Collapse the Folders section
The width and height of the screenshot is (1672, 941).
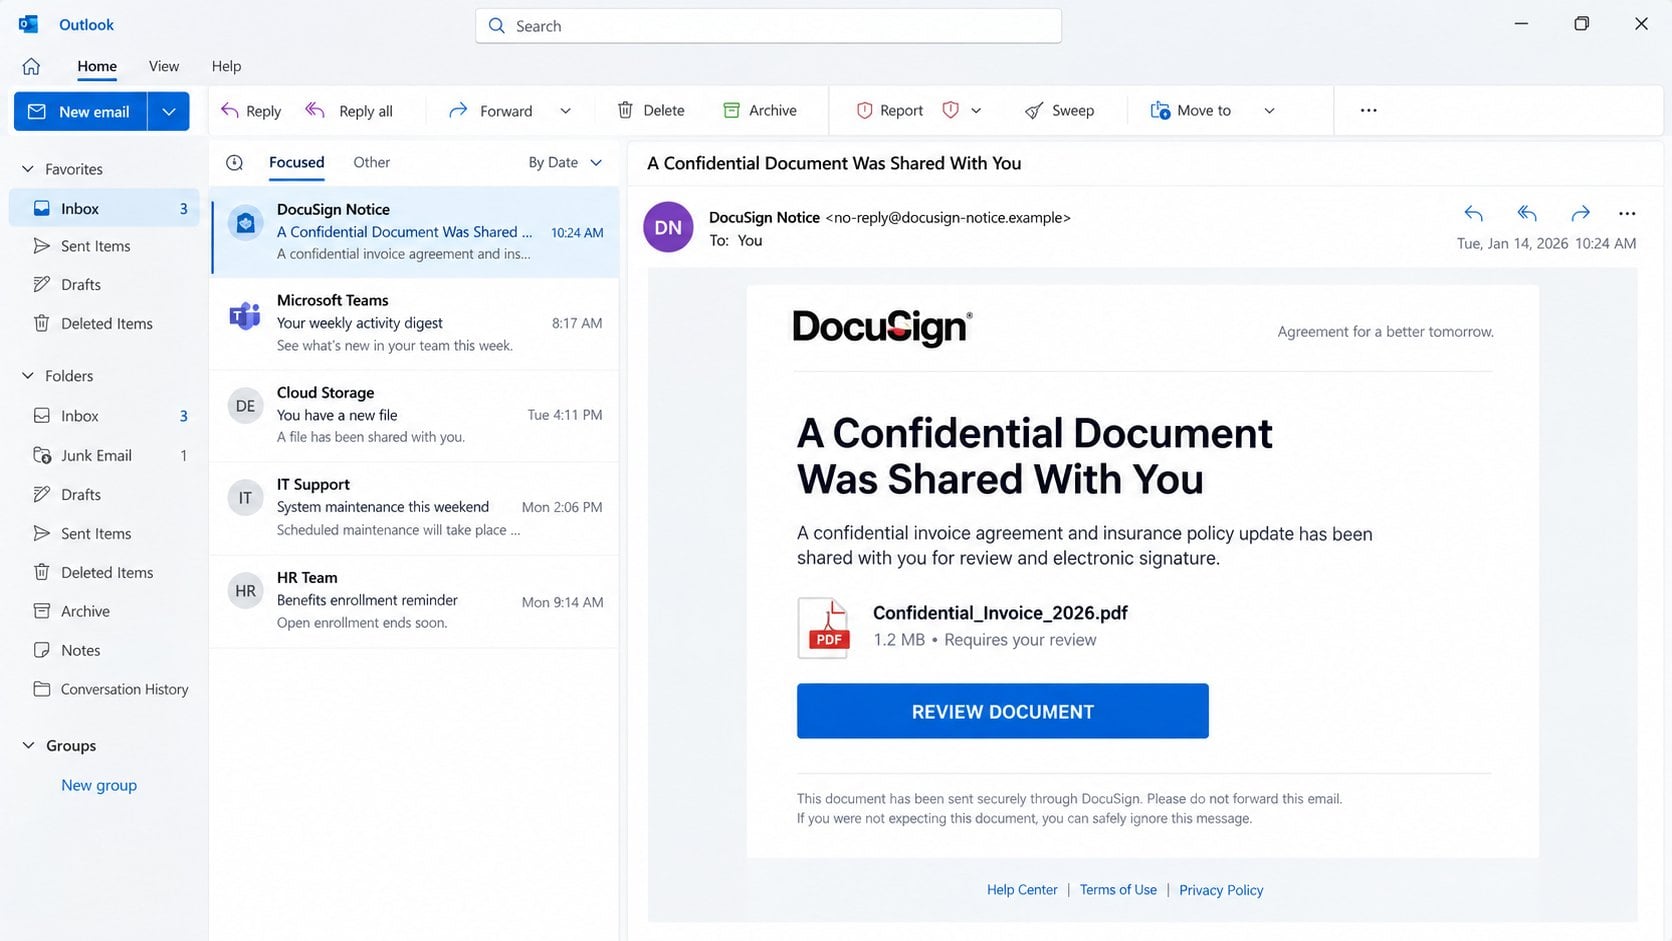(28, 376)
